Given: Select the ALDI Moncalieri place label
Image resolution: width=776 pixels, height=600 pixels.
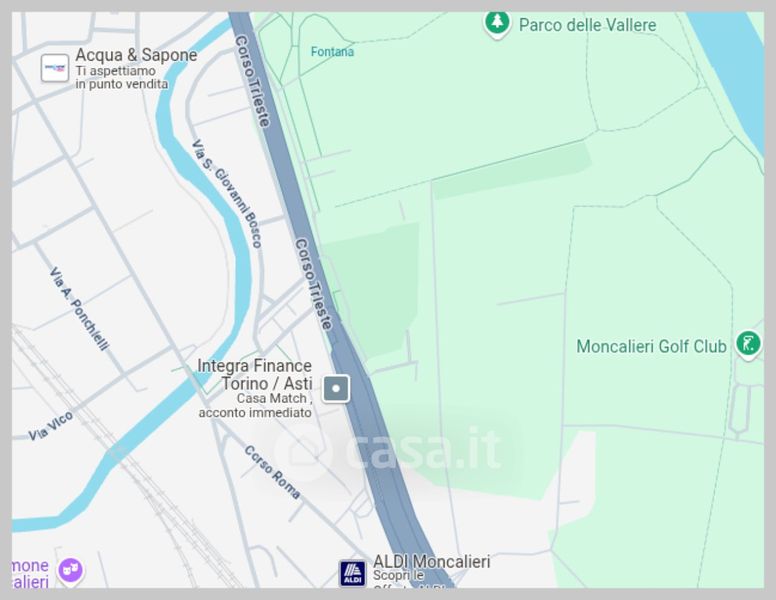Looking at the screenshot, I should click(432, 561).
